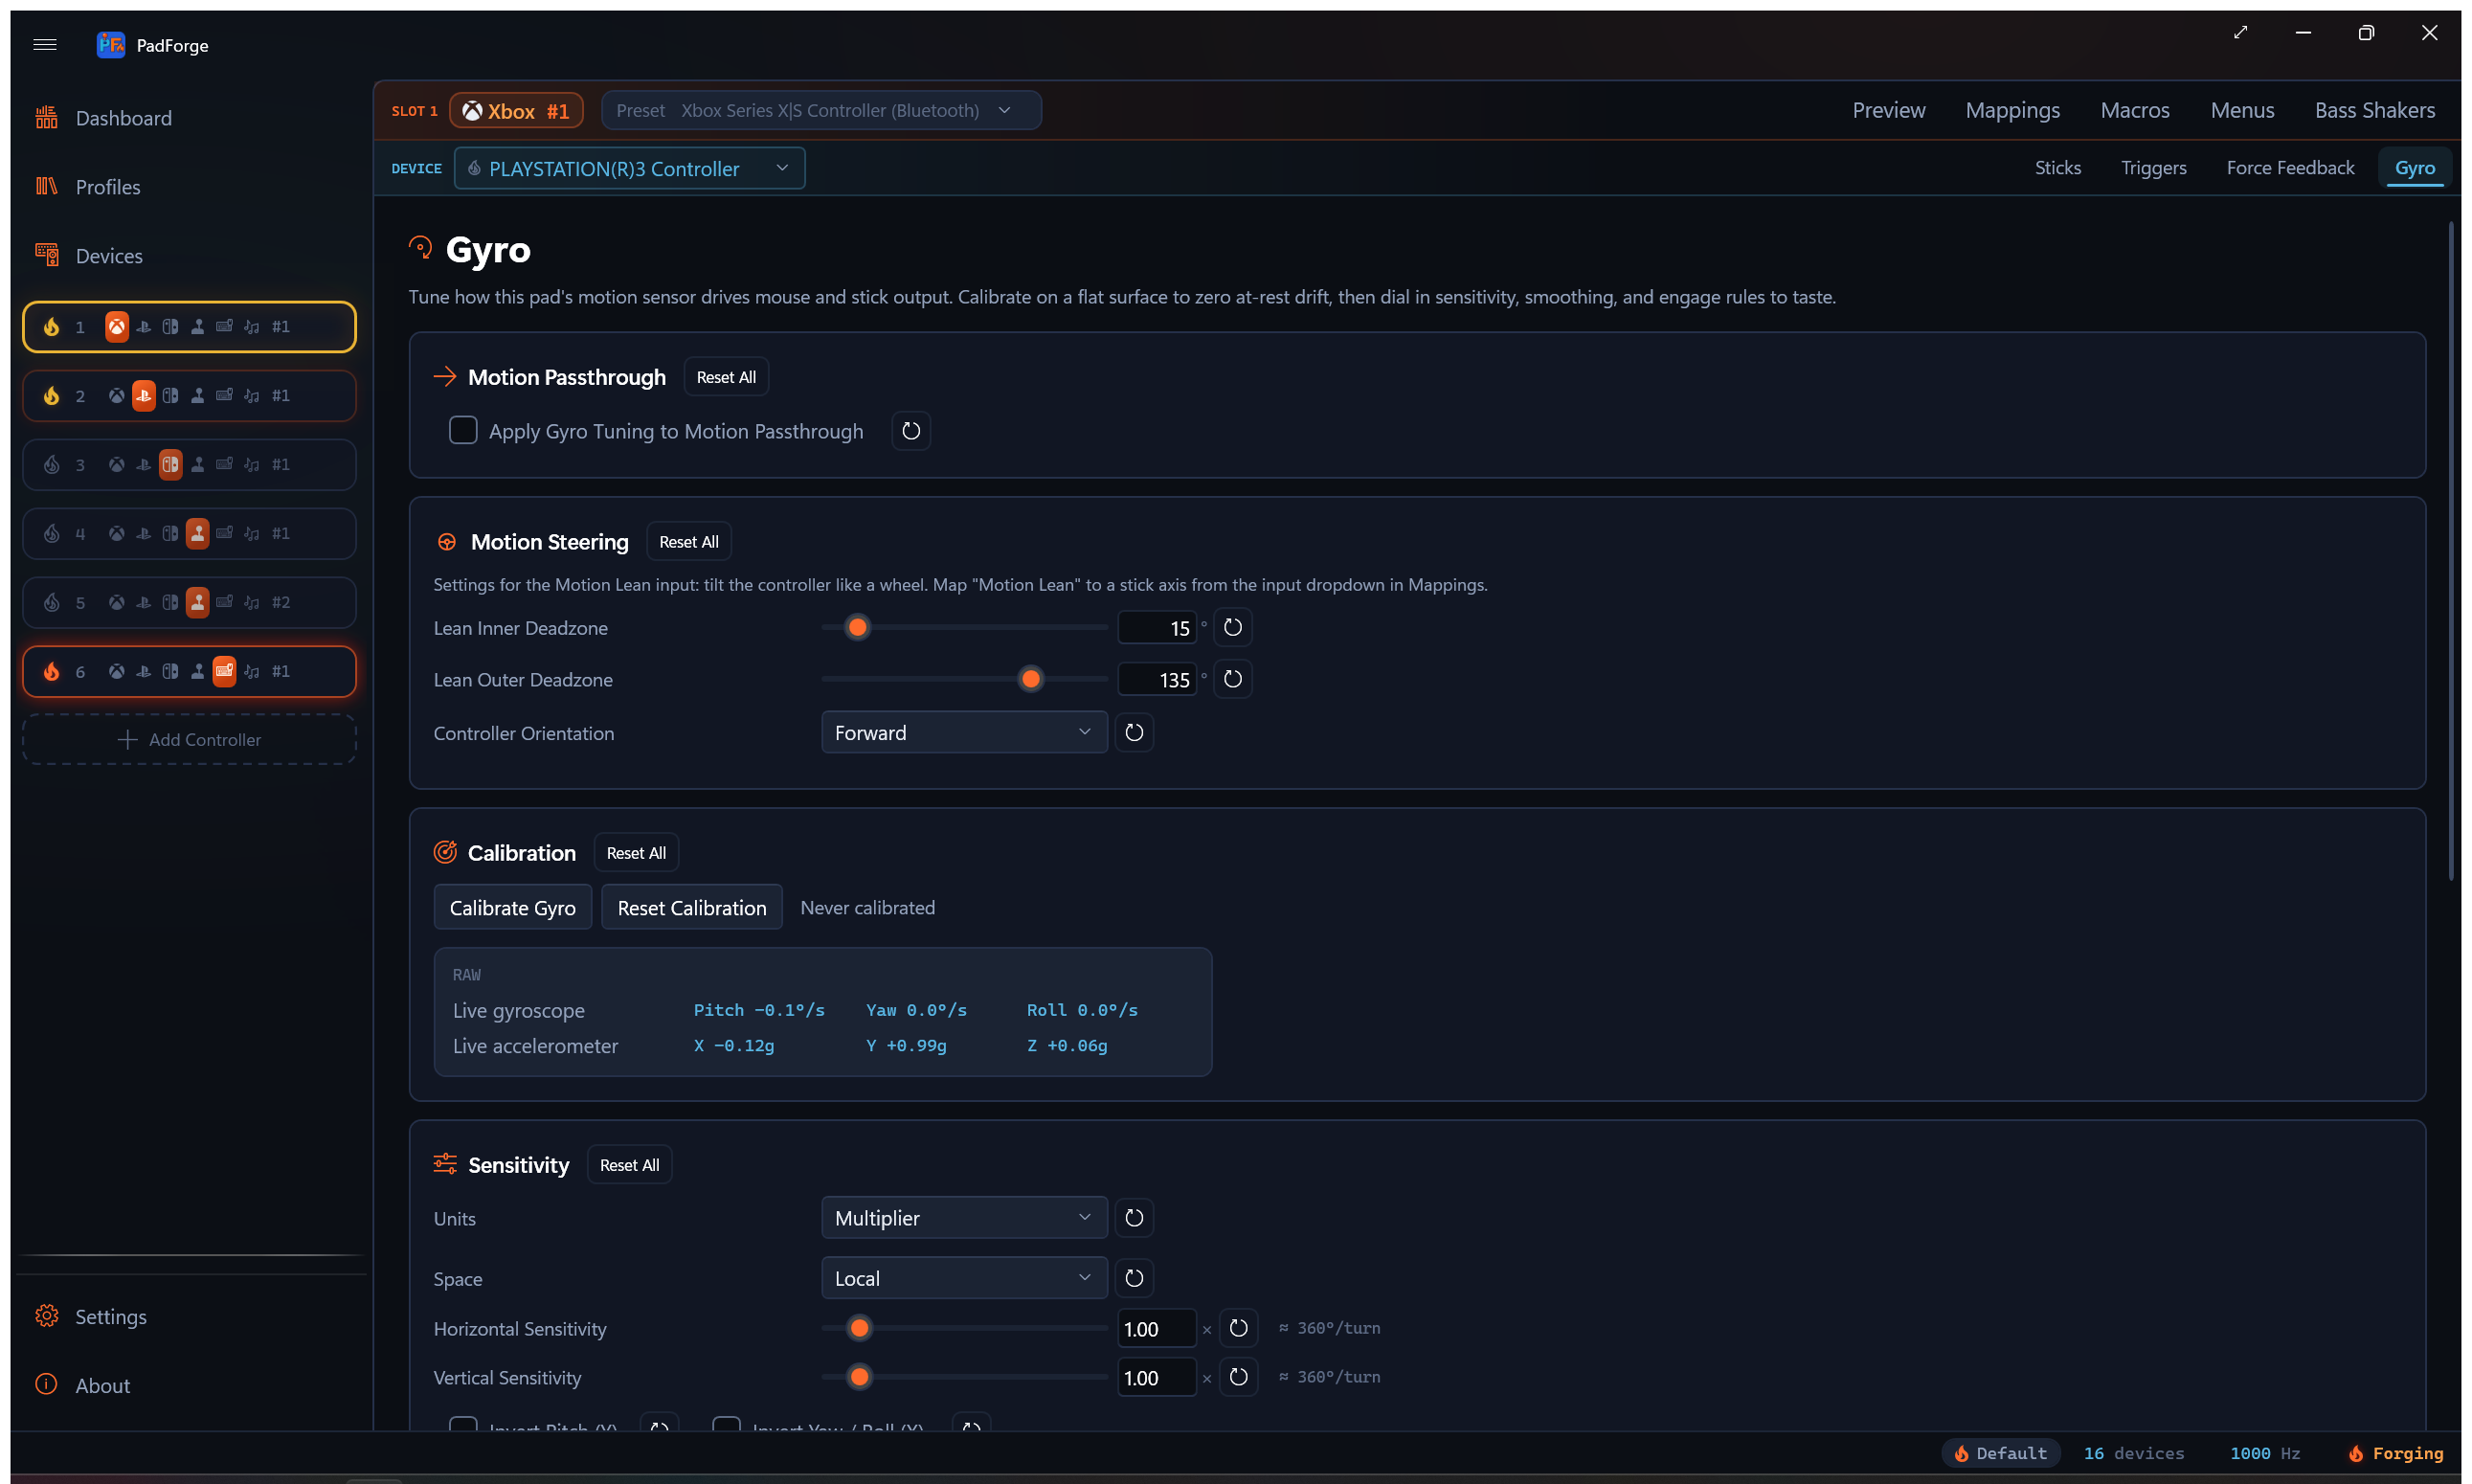The width and height of the screenshot is (2472, 1484).
Task: Open the Space Local dropdown
Action: pos(964,1278)
